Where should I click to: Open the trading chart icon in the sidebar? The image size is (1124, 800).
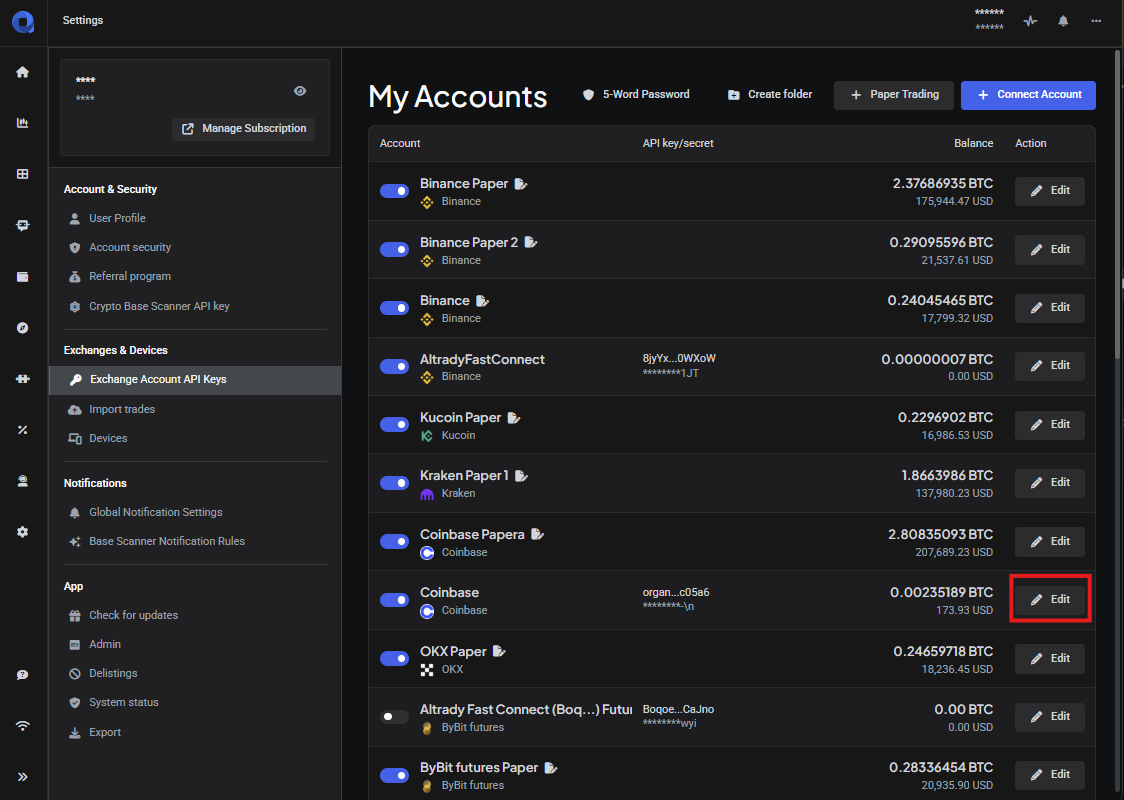[23, 123]
